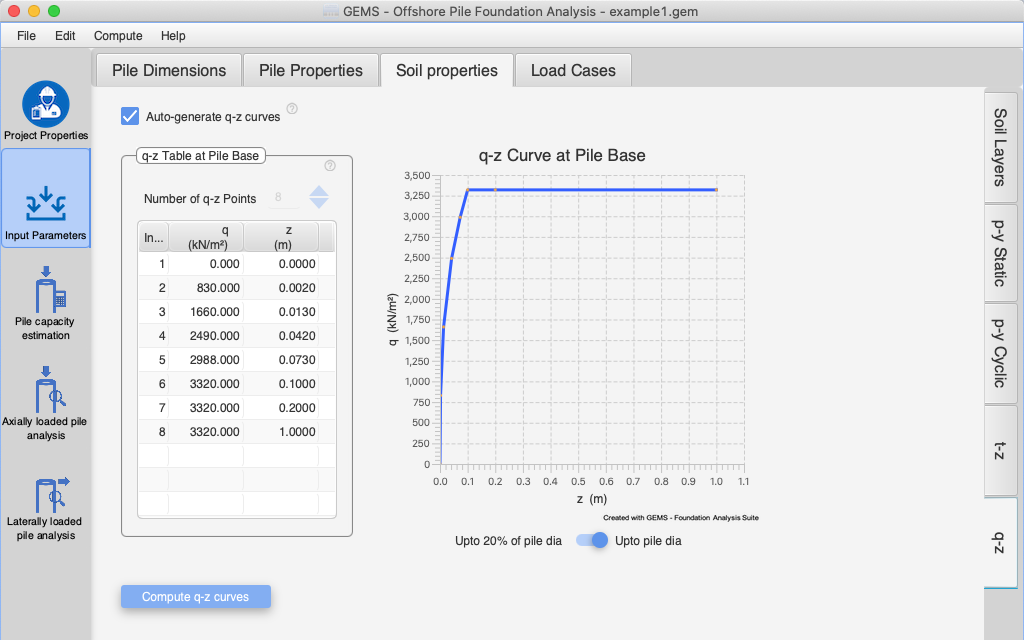The image size is (1024, 640).
Task: Open the p-y Static side tab
Action: pos(1000,252)
